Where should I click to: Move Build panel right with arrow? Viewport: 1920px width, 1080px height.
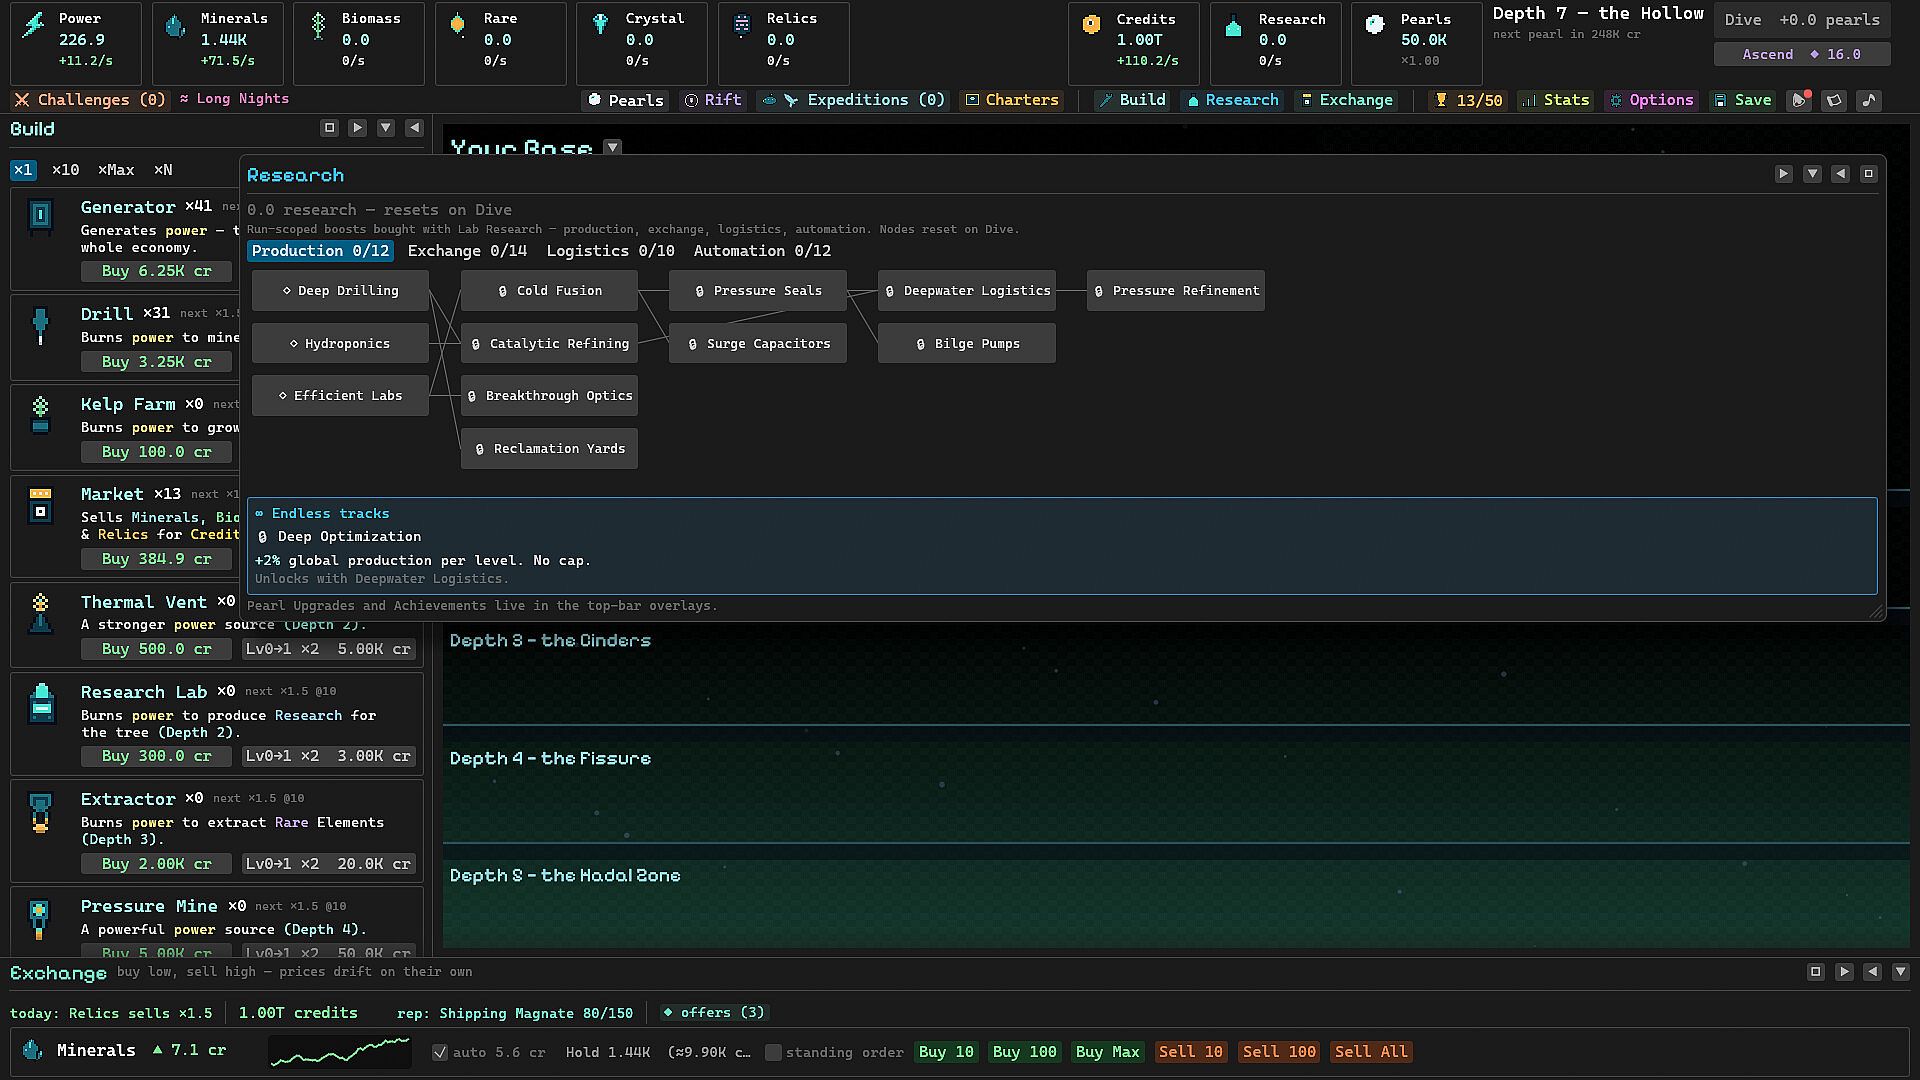coord(357,128)
